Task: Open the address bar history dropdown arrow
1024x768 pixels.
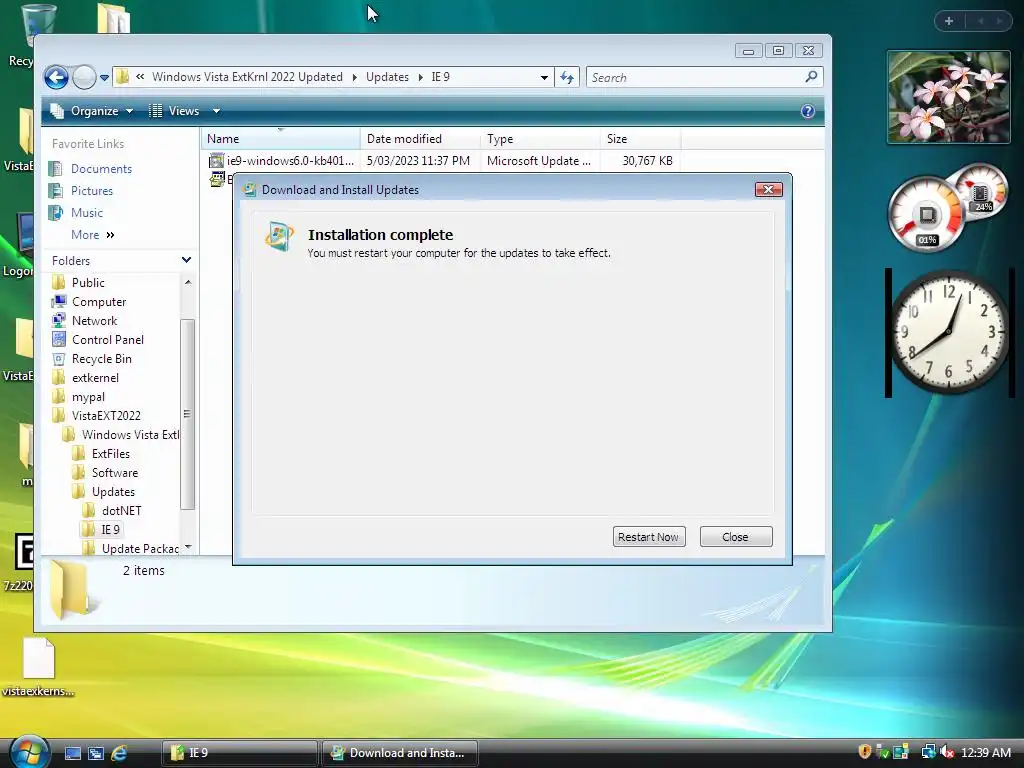Action: 544,78
